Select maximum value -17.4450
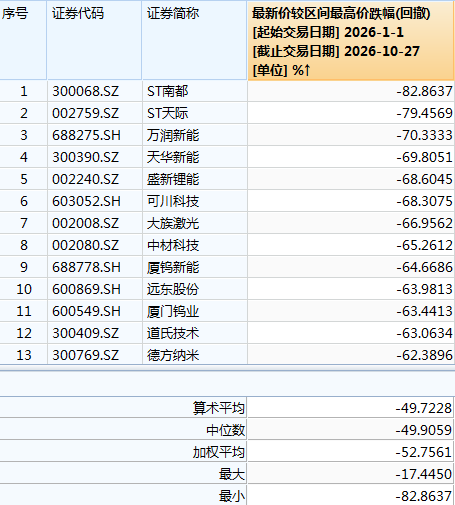Image resolution: width=455 pixels, height=505 pixels. (x=424, y=474)
